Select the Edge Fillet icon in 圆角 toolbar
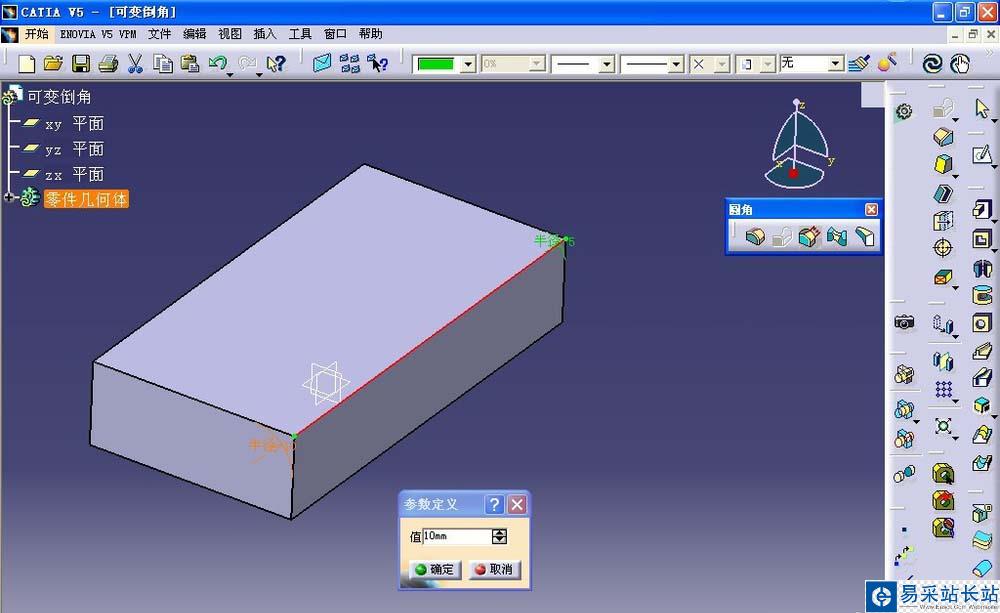This screenshot has width=1000, height=613. pos(755,237)
